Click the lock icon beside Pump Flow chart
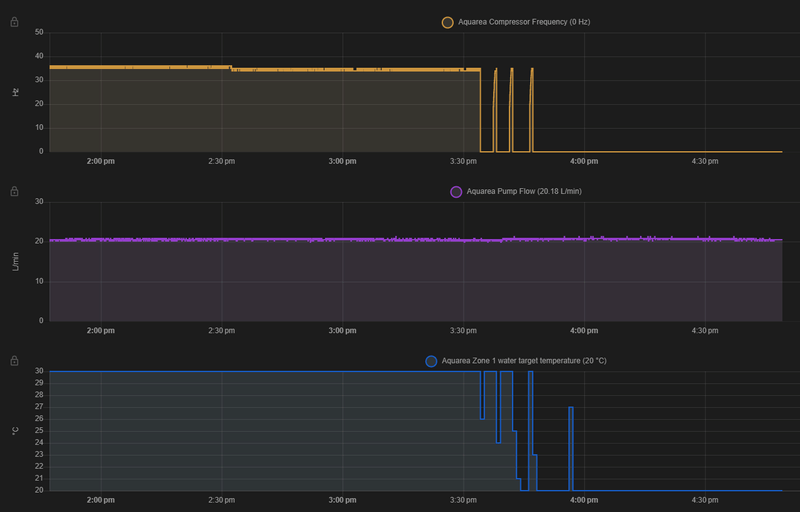The width and height of the screenshot is (800, 512). 14,191
